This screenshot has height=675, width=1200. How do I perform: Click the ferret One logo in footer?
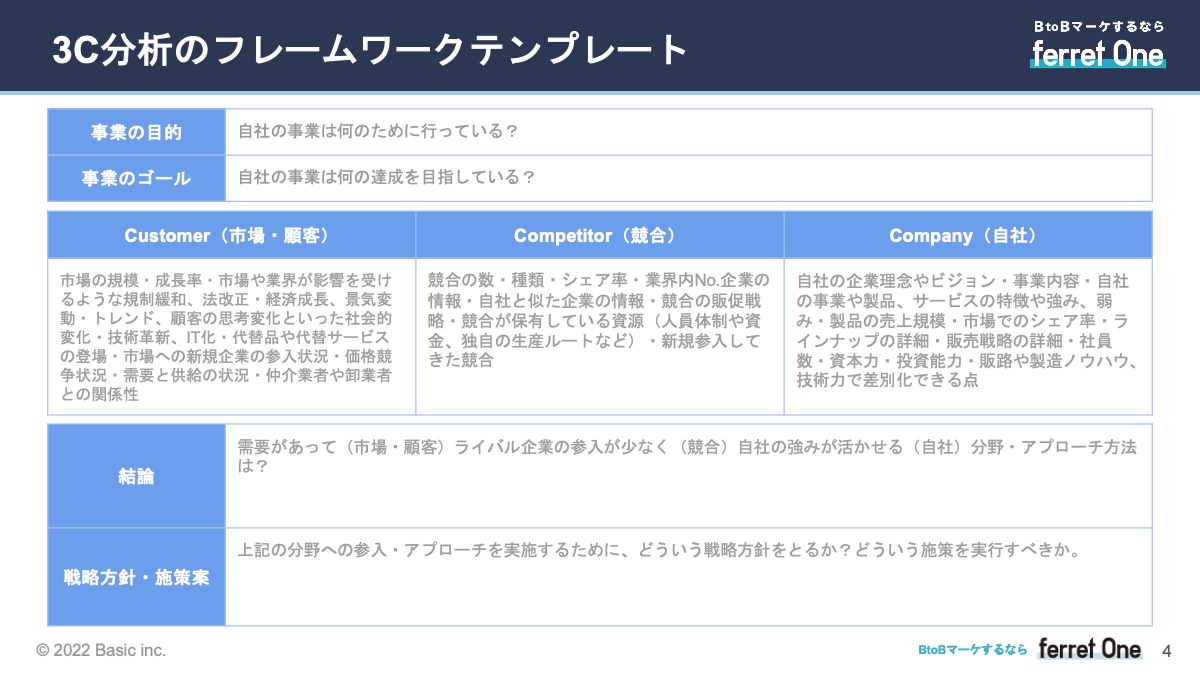click(x=1089, y=649)
